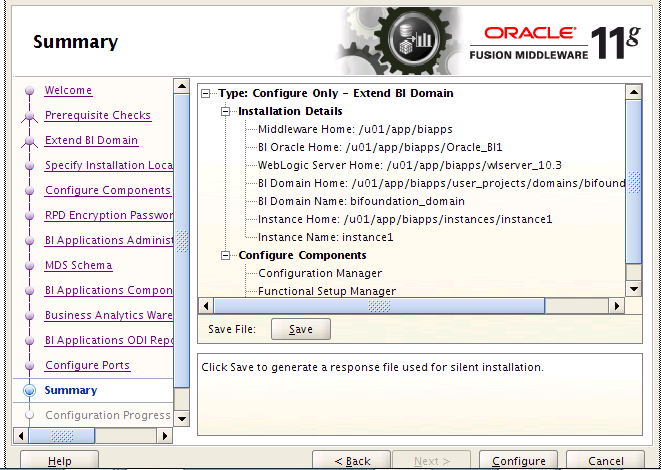
Task: Open BI Applications Components step
Action: point(109,290)
